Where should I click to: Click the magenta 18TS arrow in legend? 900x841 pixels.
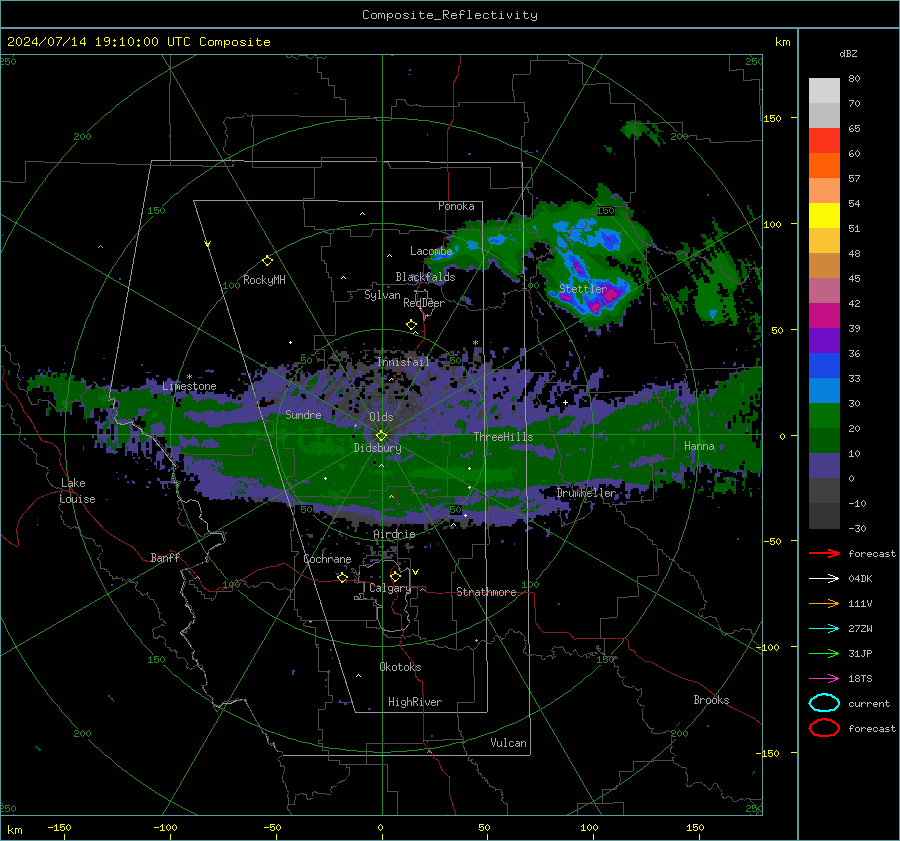point(824,679)
